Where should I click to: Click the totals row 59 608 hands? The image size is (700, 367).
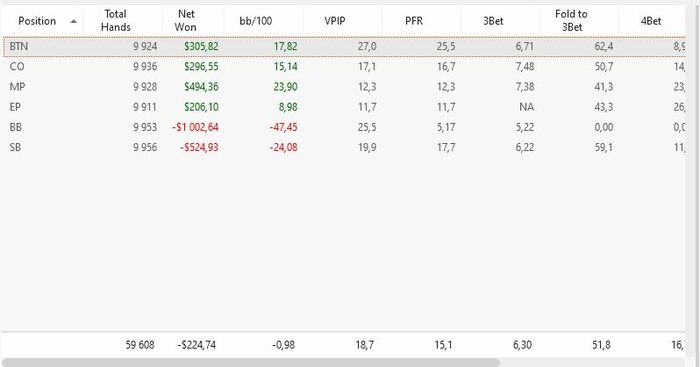[x=140, y=345]
